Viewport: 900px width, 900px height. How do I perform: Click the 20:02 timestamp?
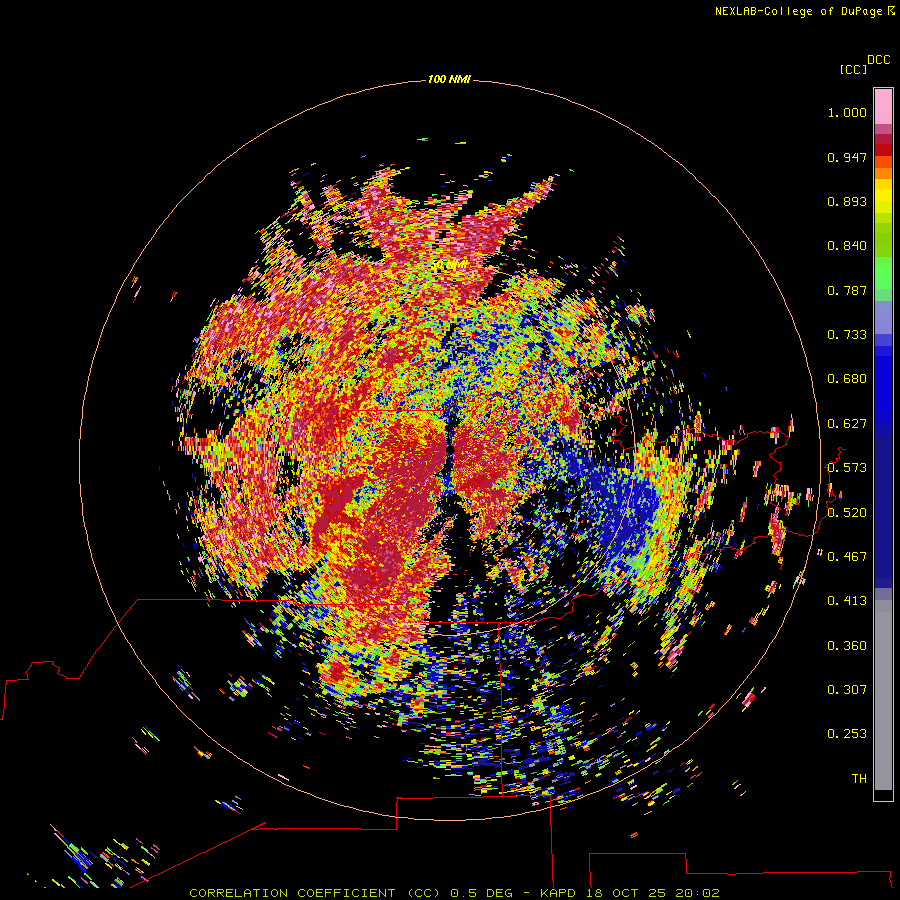[x=697, y=893]
